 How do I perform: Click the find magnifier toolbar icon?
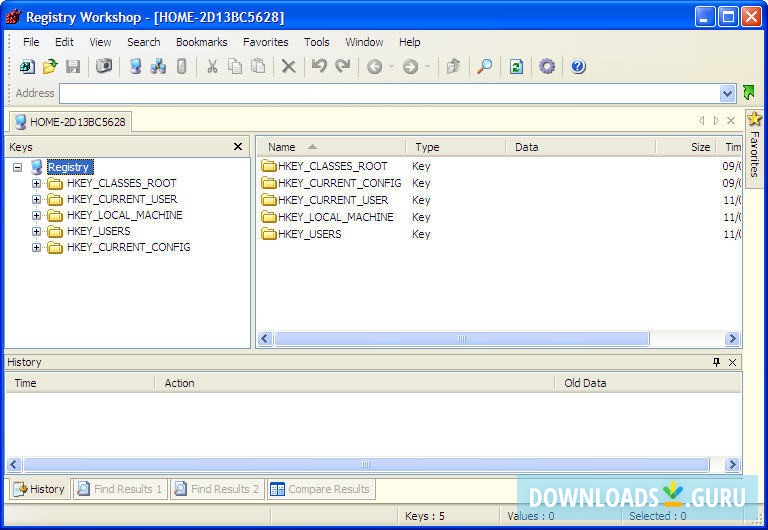(484, 66)
